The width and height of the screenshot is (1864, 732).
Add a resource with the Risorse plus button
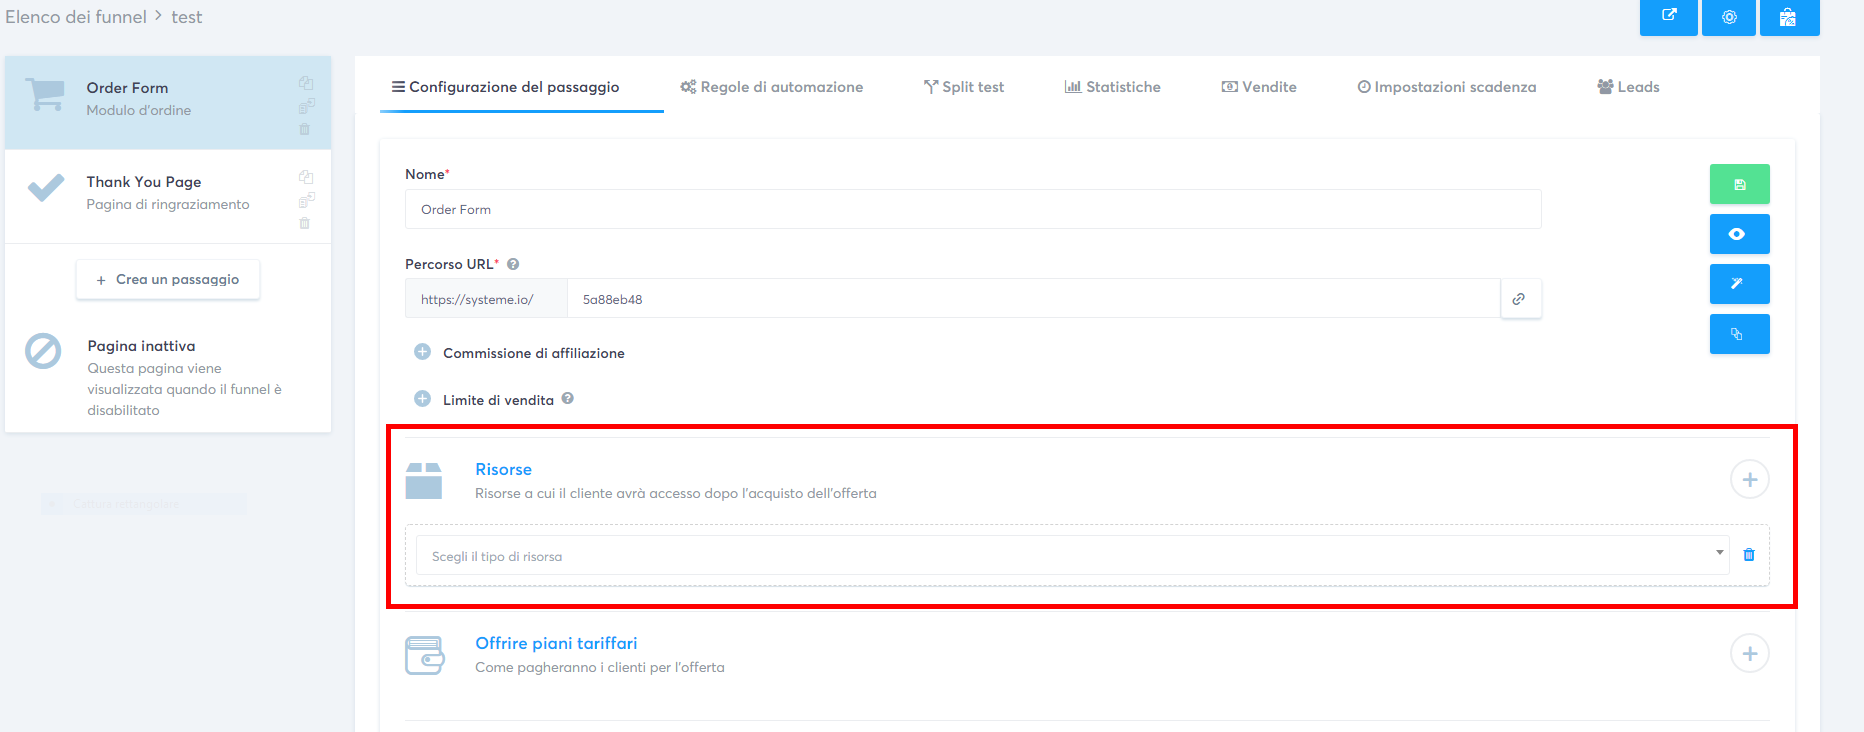[x=1749, y=480]
